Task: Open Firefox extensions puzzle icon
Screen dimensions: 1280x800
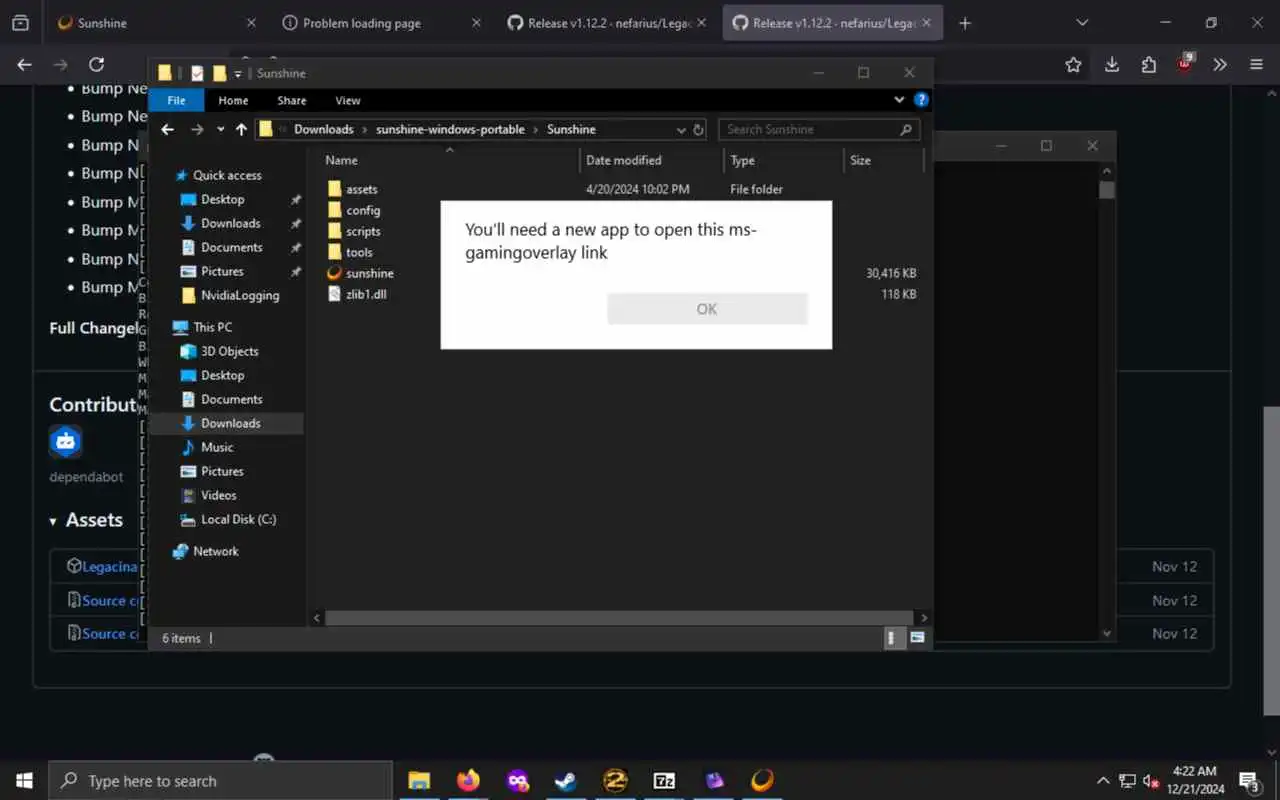Action: [x=1148, y=64]
